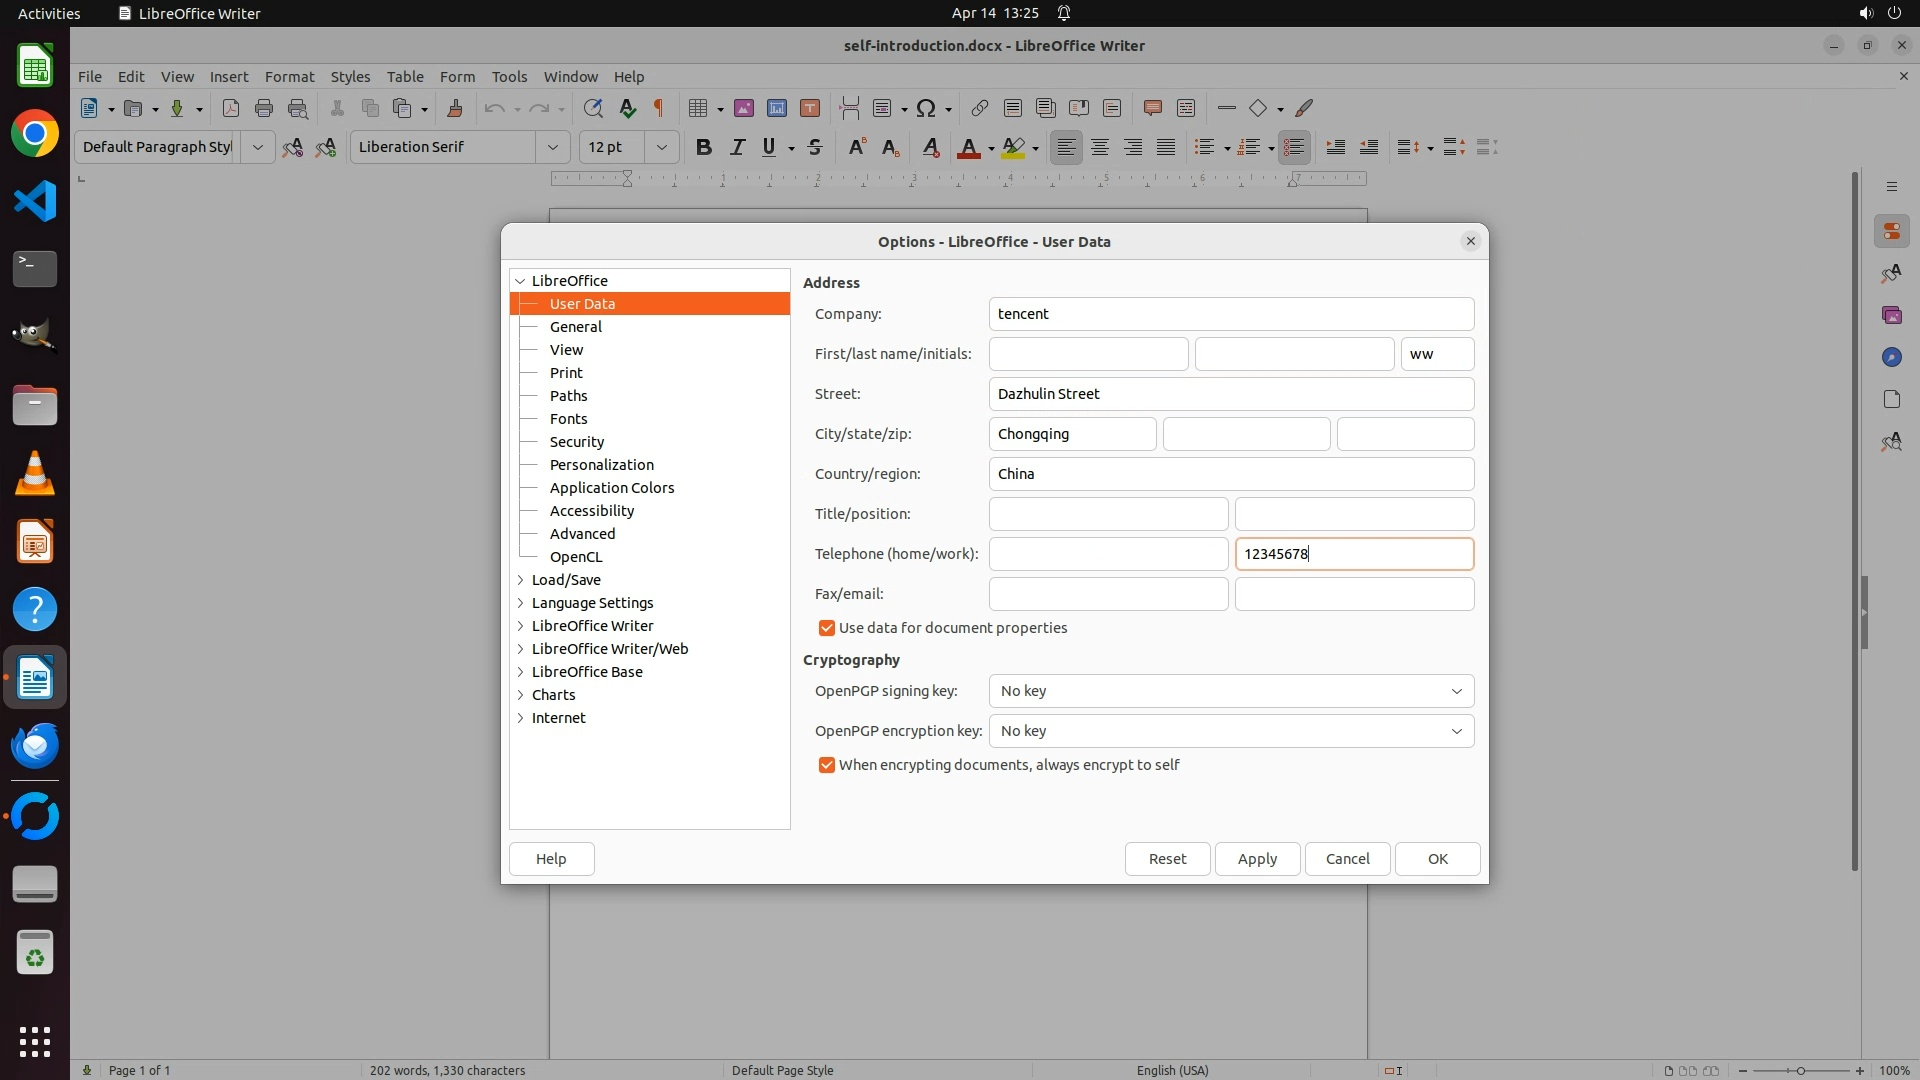Open OpenPGP signing key dropdown
Image resolution: width=1920 pixels, height=1080 pixels.
point(1231,691)
